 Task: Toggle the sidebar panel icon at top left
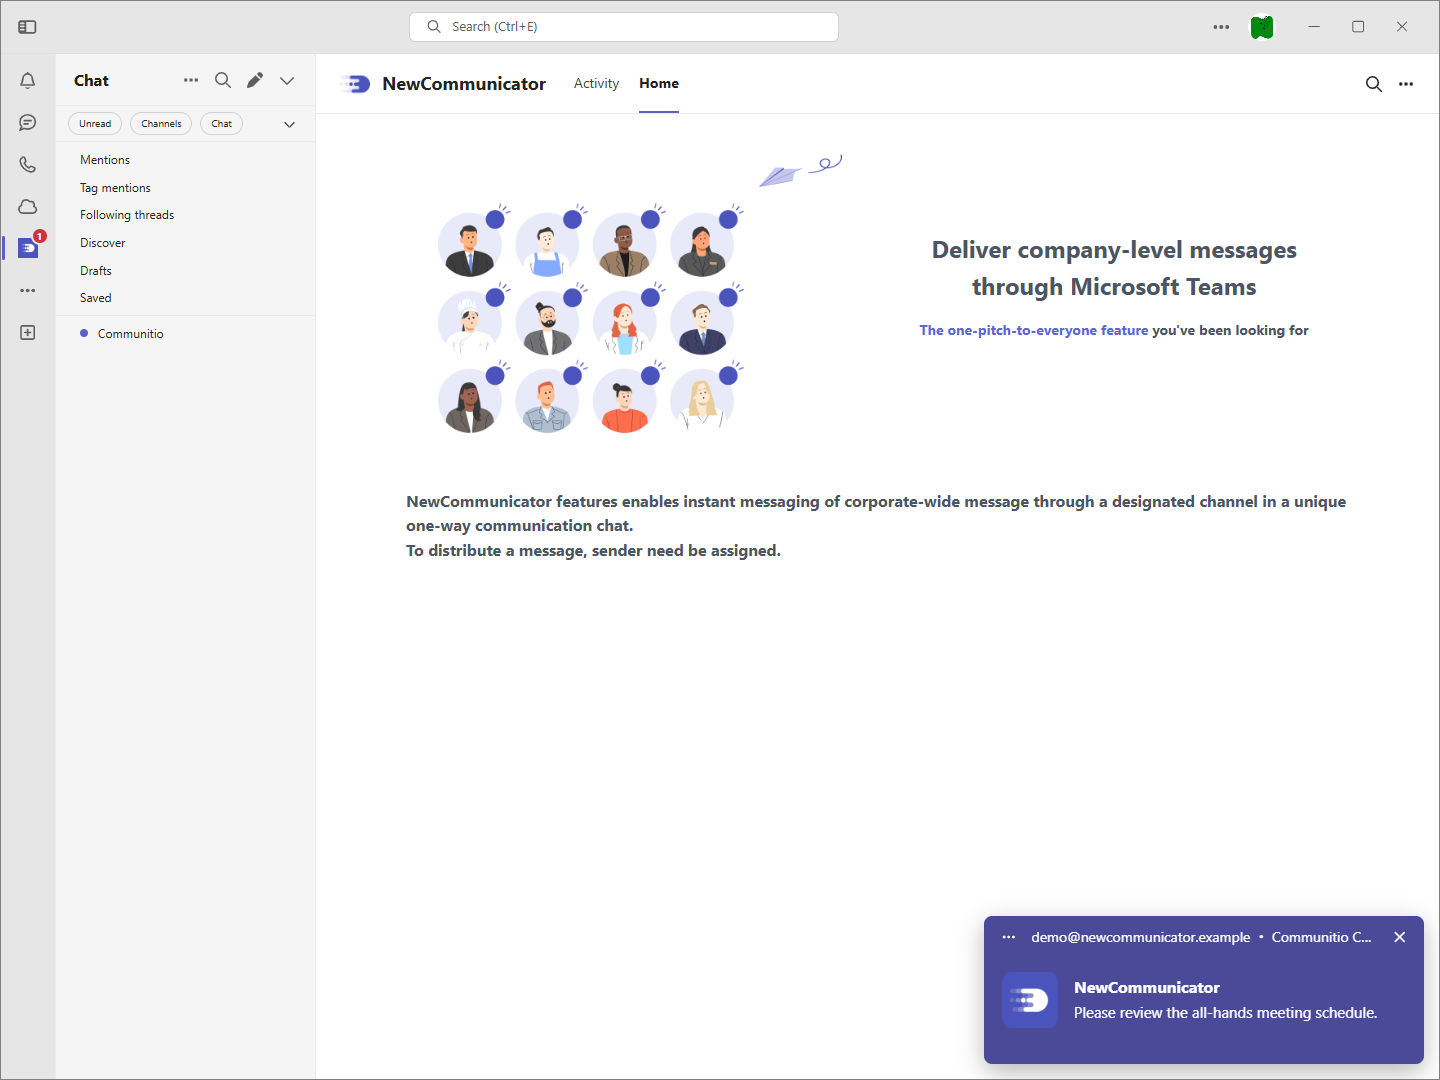coord(27,27)
